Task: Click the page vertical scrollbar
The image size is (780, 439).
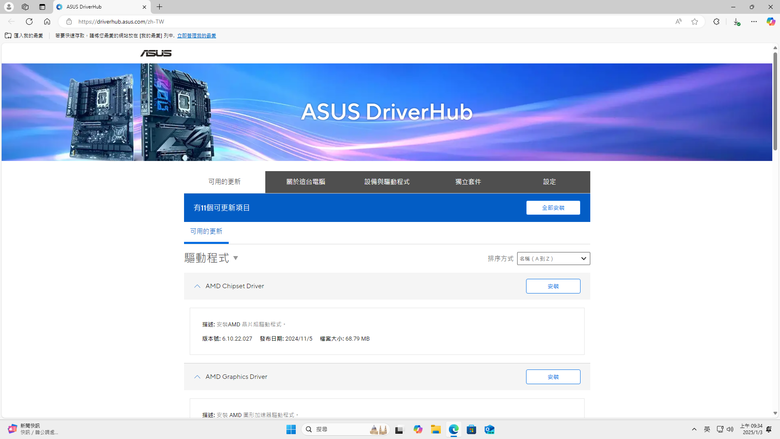Action: coord(775,99)
